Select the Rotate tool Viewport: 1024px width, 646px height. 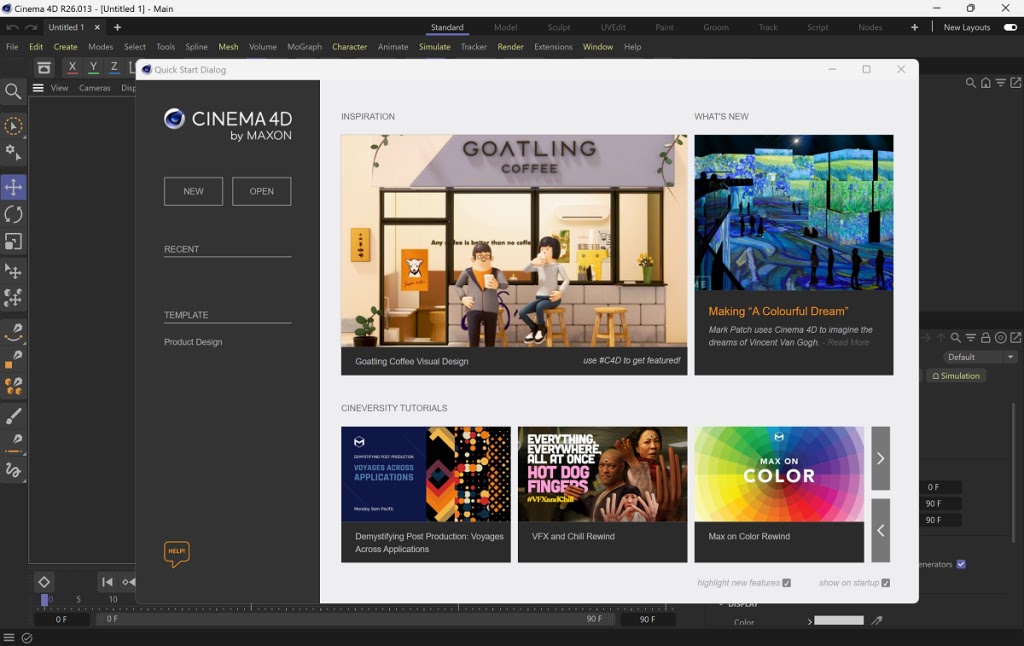click(13, 214)
